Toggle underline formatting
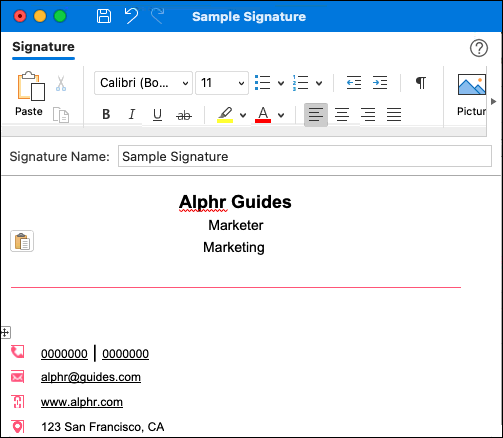This screenshot has width=503, height=438. click(157, 115)
